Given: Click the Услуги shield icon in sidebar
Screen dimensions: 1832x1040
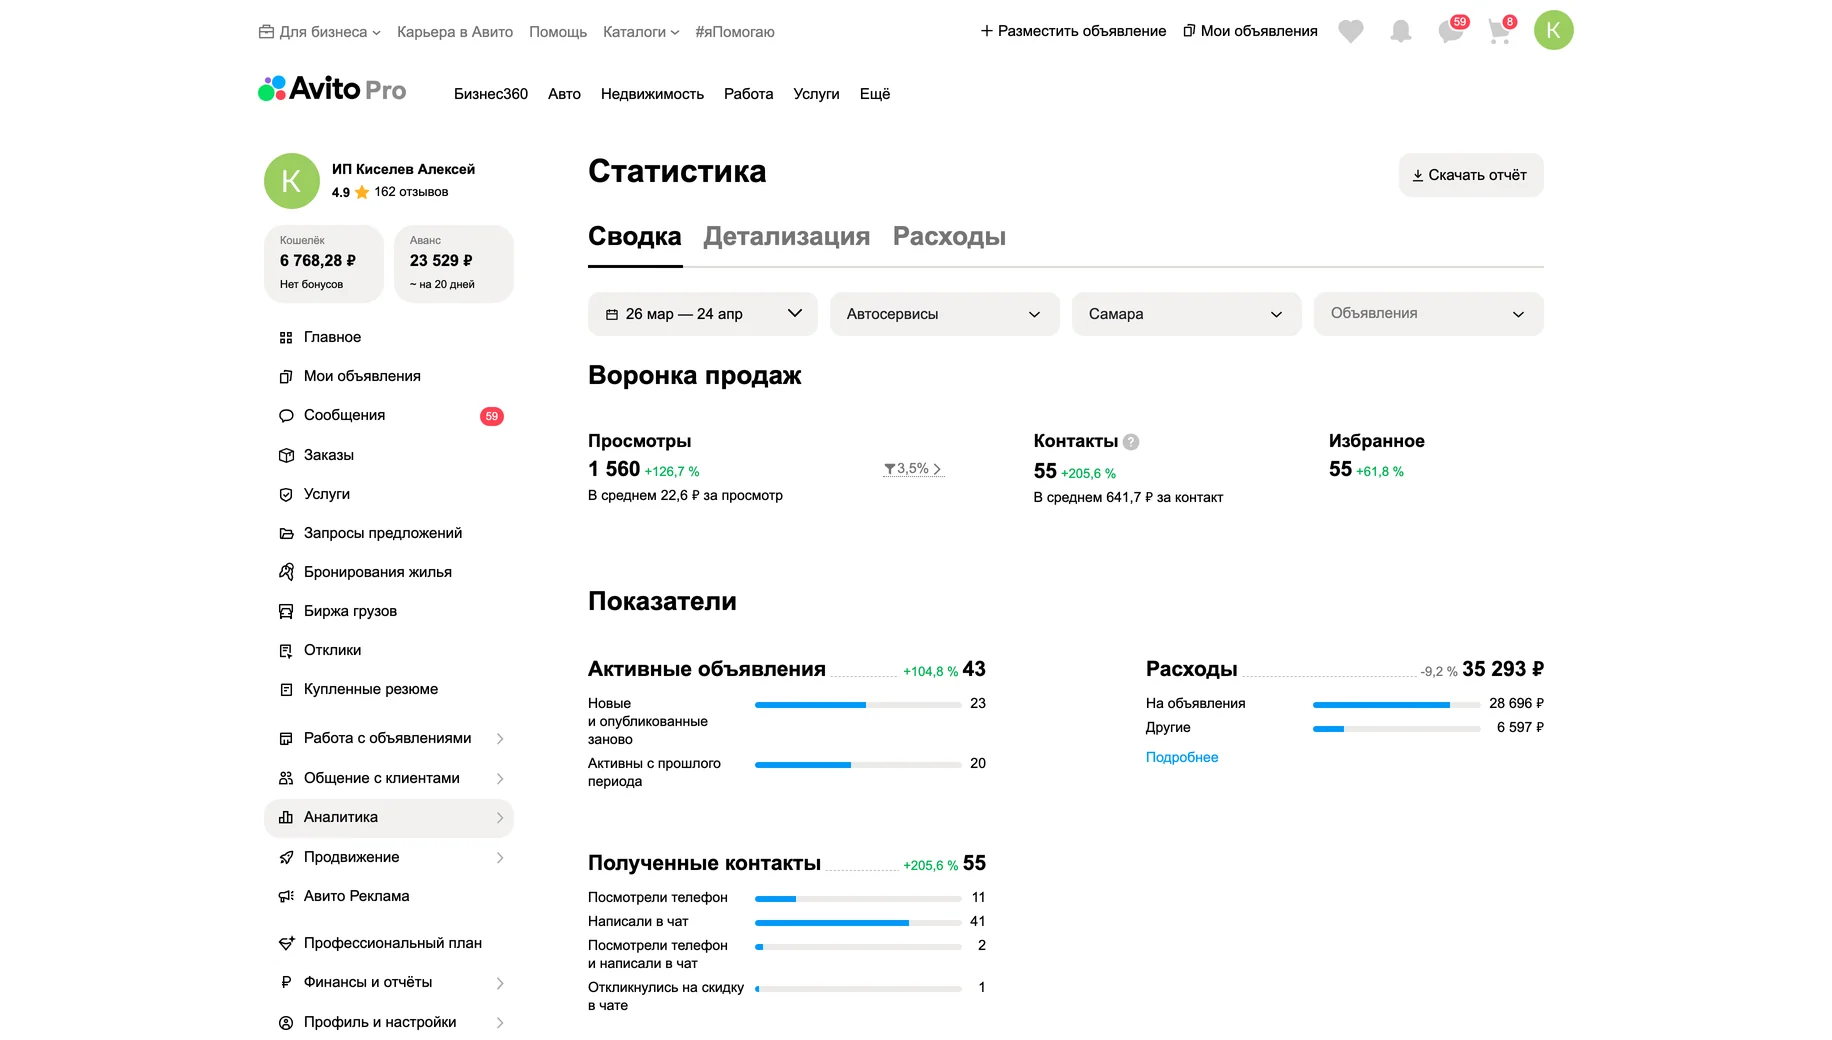Looking at the screenshot, I should pos(286,494).
